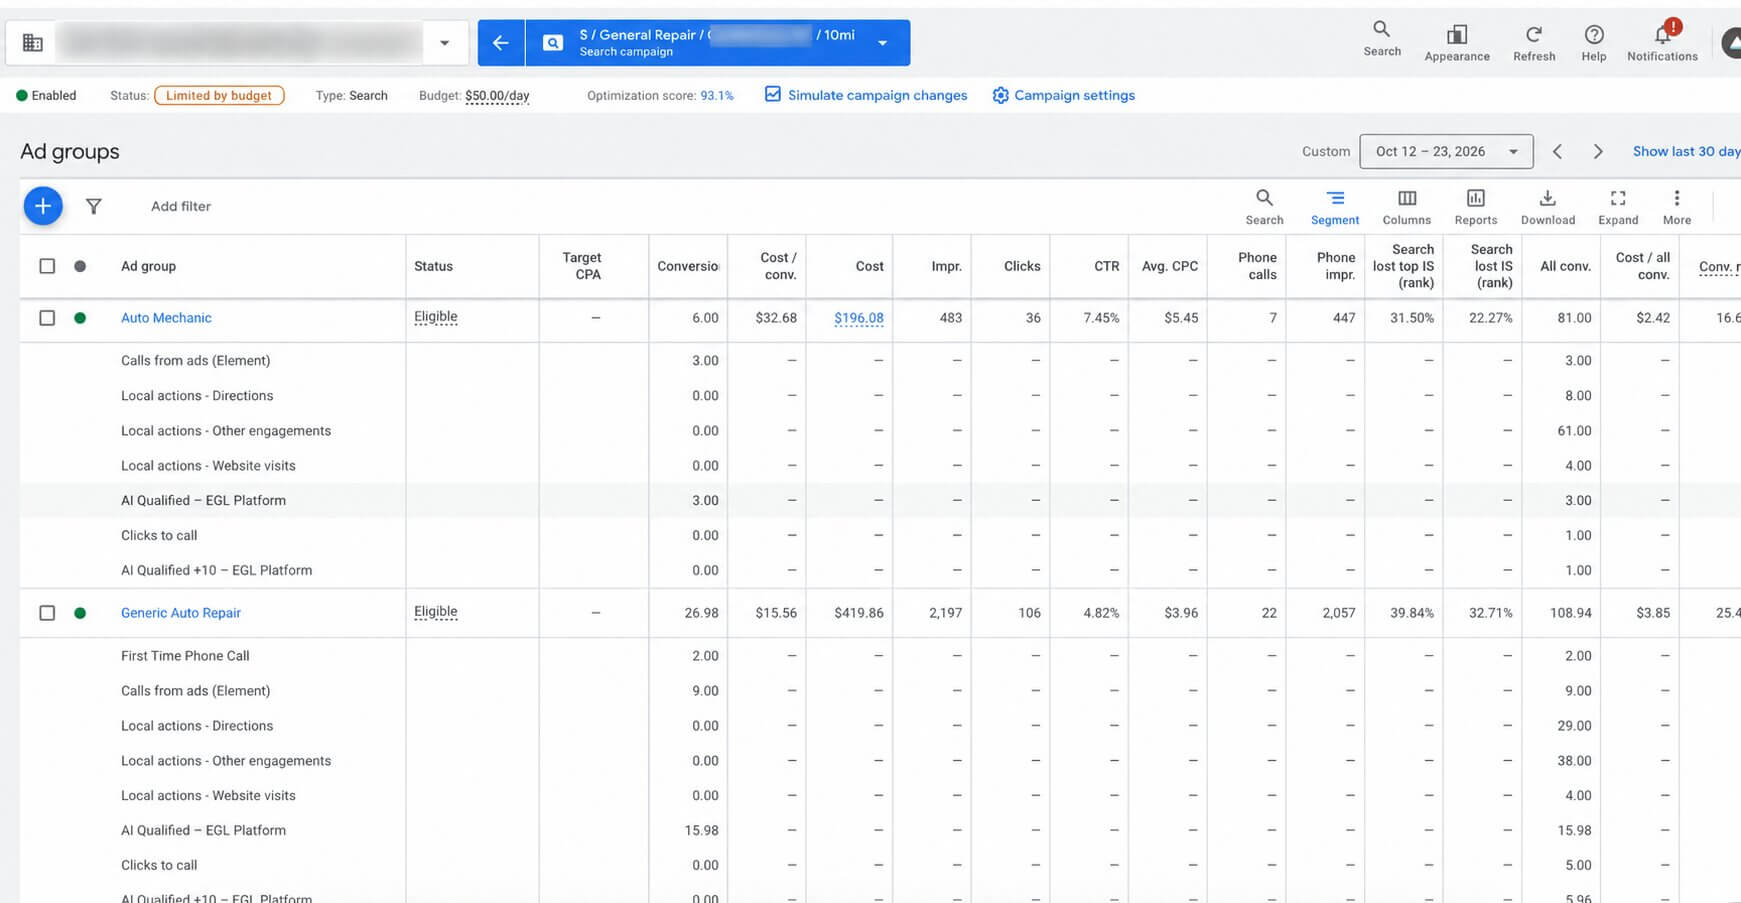Sort by the Clicks column header
1741x903 pixels.
click(x=1022, y=266)
